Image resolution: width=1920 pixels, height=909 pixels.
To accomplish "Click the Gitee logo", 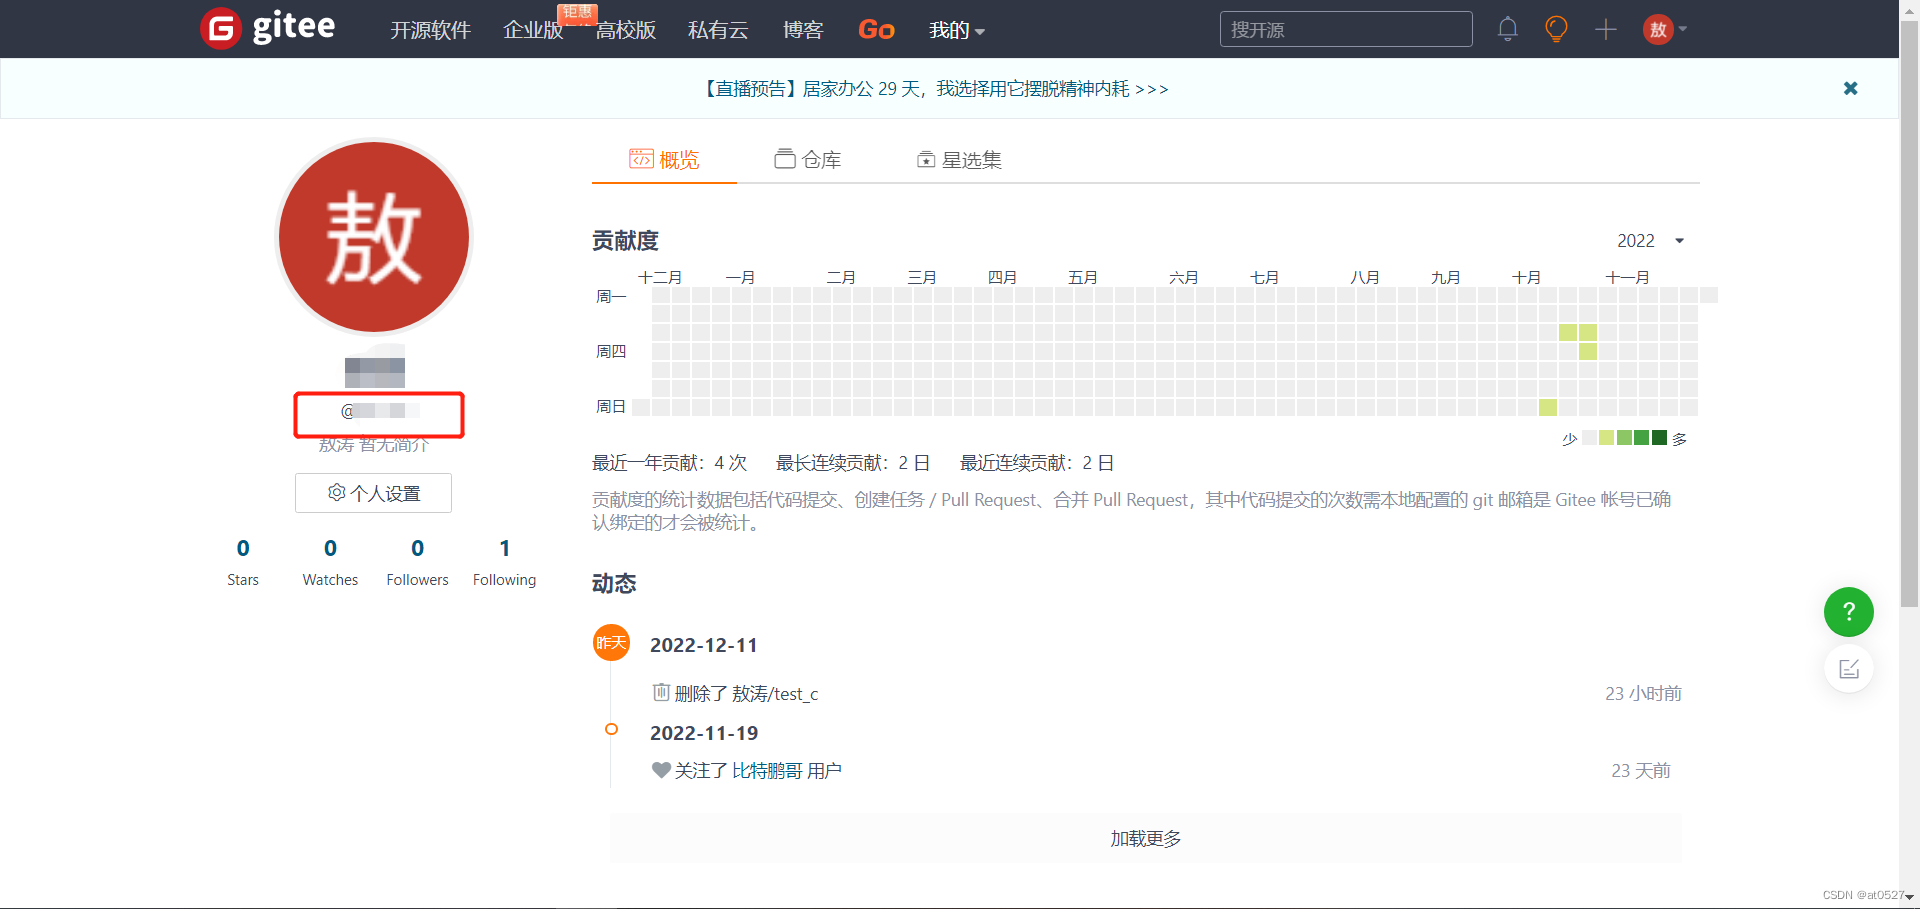I will point(267,28).
